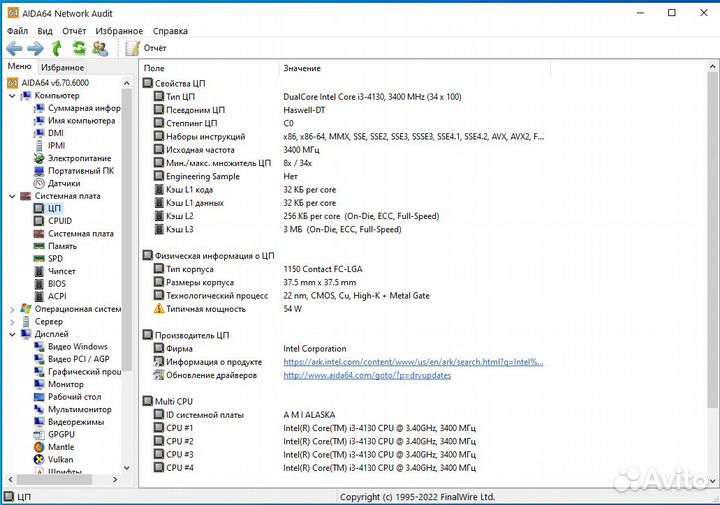Open the Справка menu

(170, 31)
